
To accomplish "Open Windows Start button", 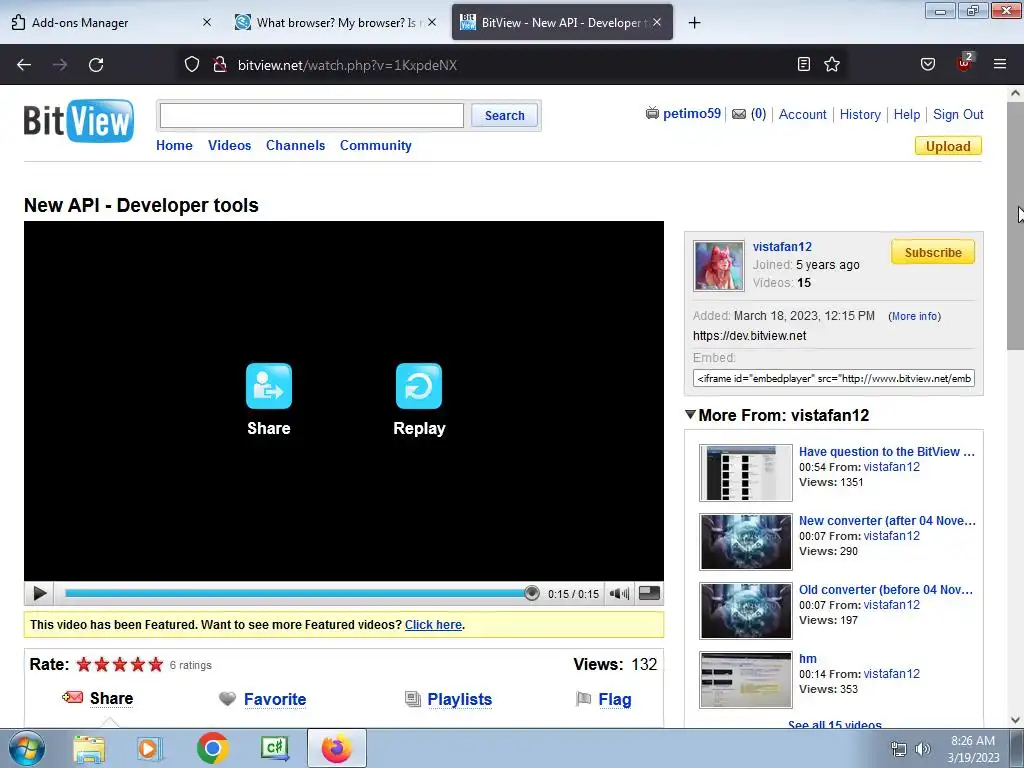I will (x=26, y=748).
